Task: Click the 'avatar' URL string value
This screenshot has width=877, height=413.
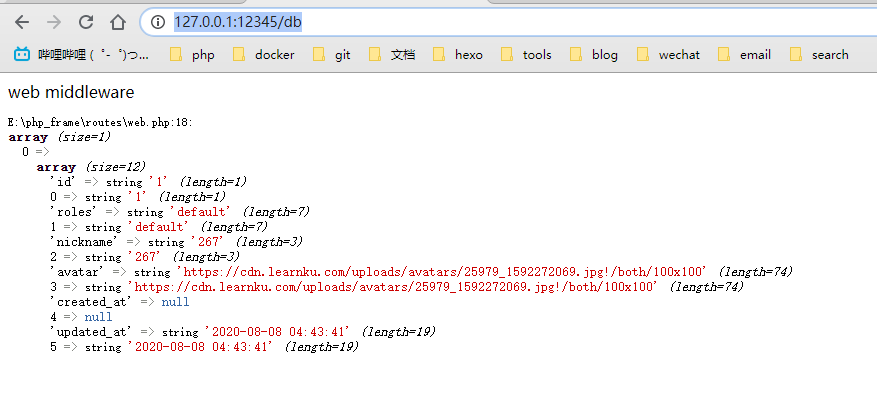Action: point(442,272)
